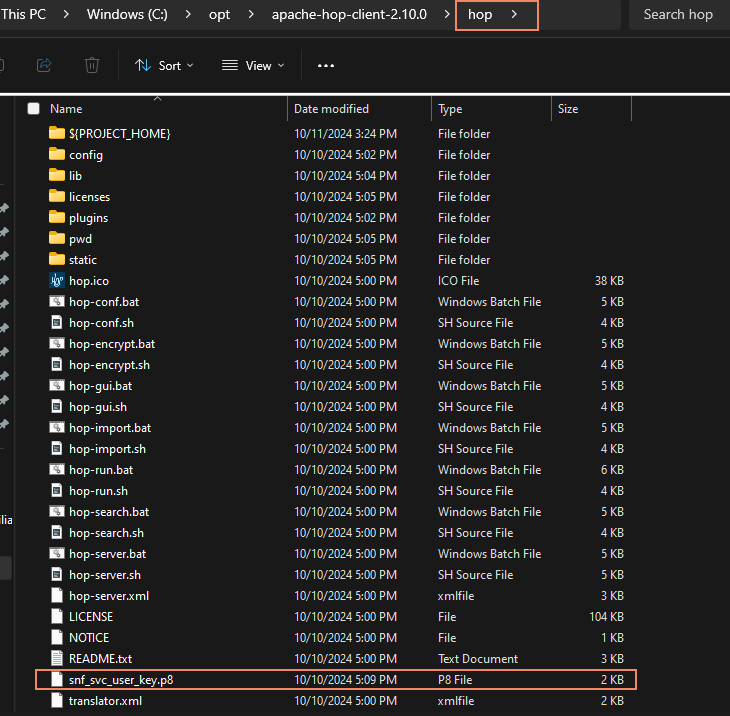Open the Sort dropdown menu
The height and width of the screenshot is (716, 730).
click(164, 65)
